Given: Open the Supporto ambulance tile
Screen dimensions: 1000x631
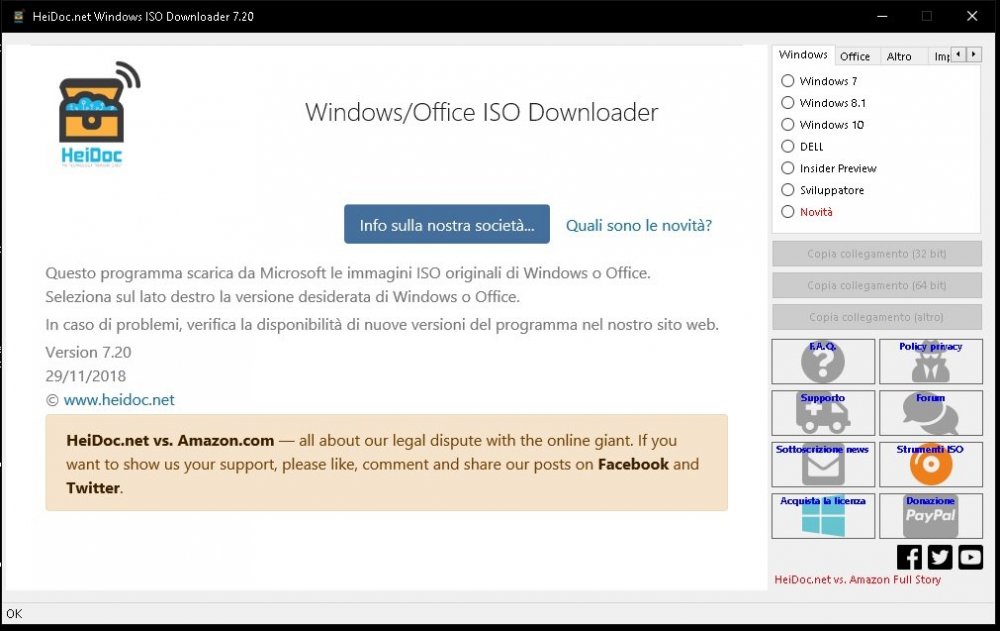Looking at the screenshot, I should (x=823, y=413).
